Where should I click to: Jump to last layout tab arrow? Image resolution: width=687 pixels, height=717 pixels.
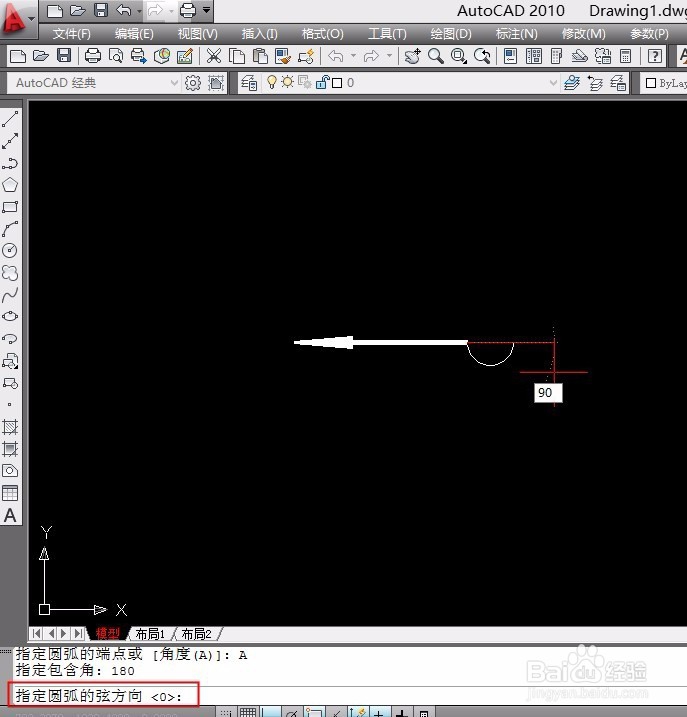[x=79, y=633]
